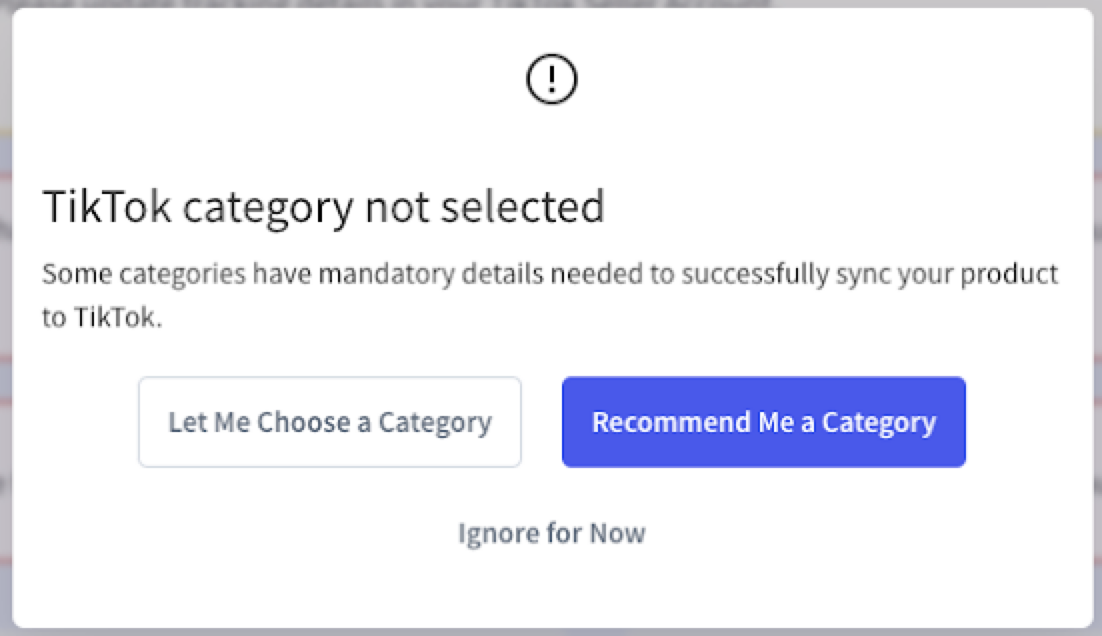Dismiss dialog with Ignore for Now
Screen dimensions: 1102x636
(x=552, y=533)
